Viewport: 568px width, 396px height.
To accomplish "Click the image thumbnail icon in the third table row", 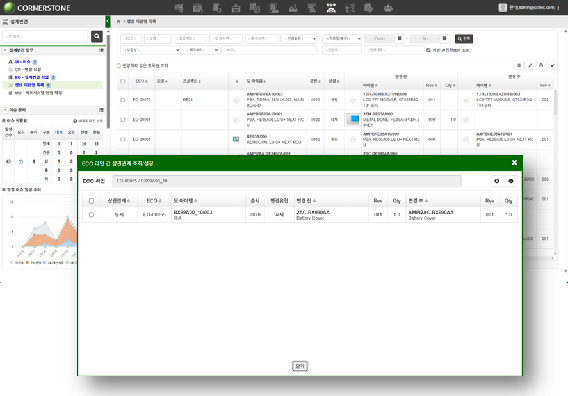I will (236, 139).
